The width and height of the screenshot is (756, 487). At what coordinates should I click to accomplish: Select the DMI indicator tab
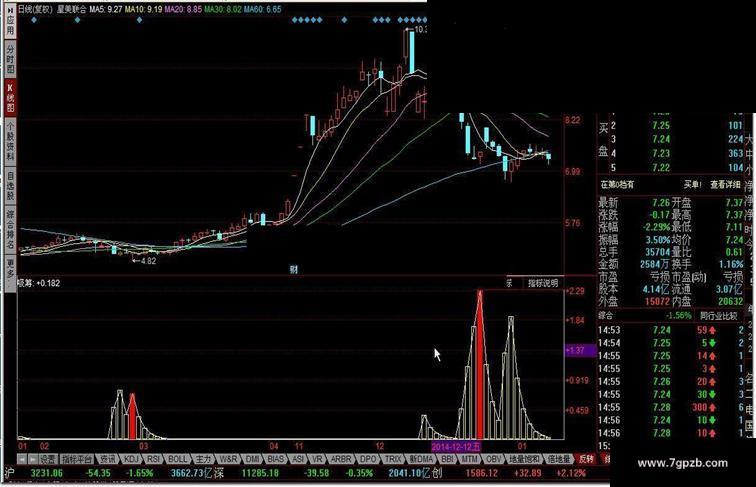click(x=253, y=459)
